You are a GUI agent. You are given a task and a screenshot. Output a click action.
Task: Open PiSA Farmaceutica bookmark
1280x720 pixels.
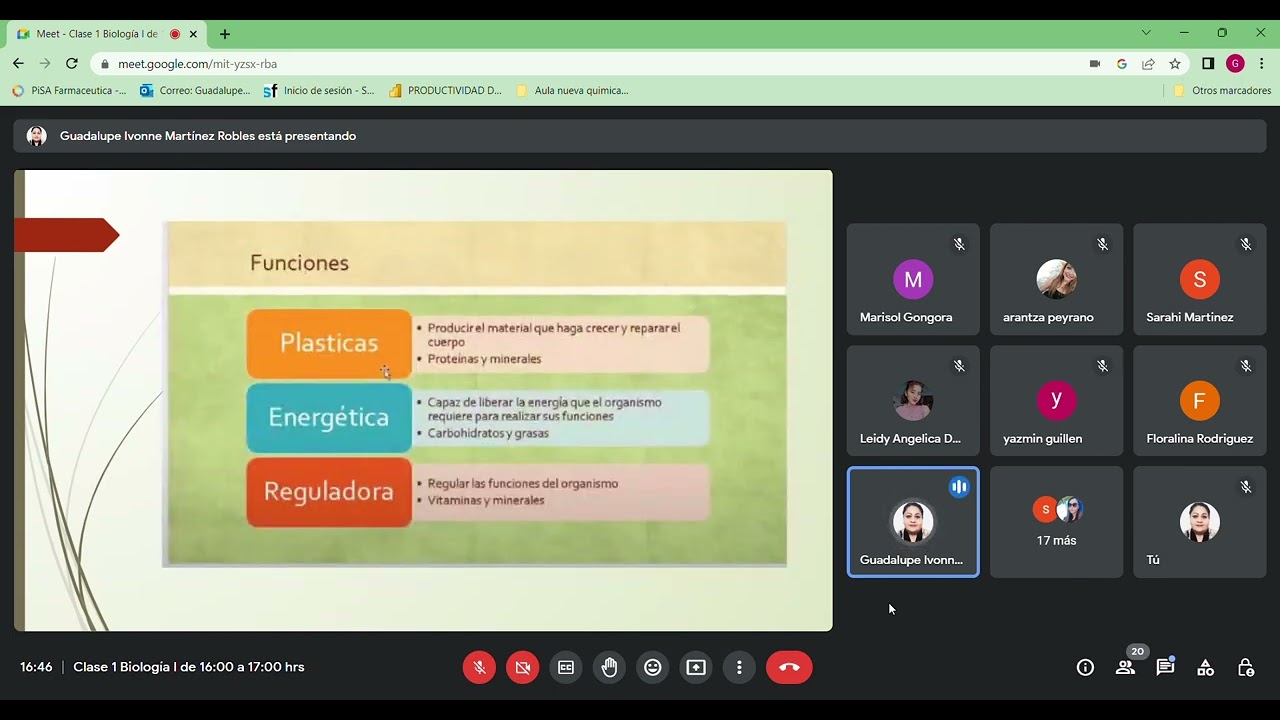point(69,90)
